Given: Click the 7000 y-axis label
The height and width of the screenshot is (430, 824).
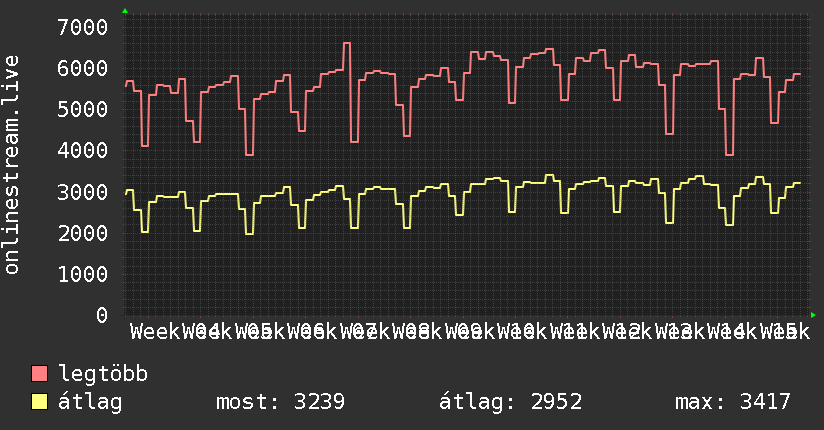Looking at the screenshot, I should point(83,27).
